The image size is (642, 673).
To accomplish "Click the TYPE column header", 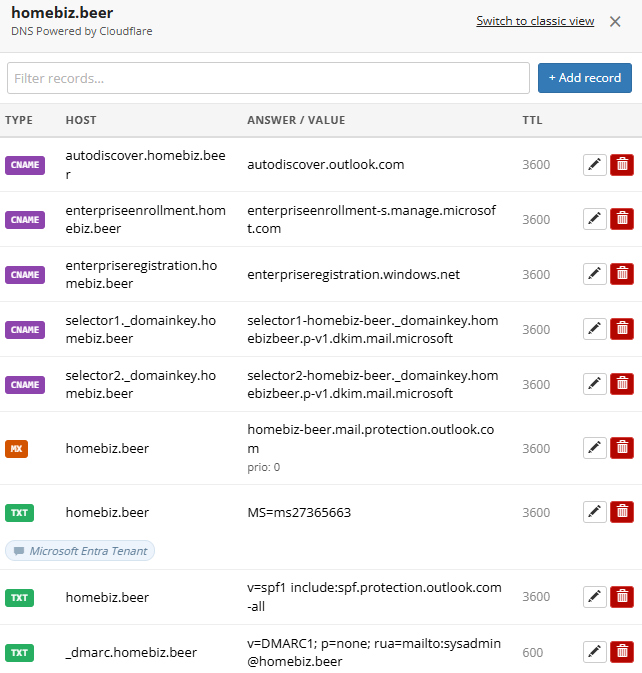I will 19,120.
